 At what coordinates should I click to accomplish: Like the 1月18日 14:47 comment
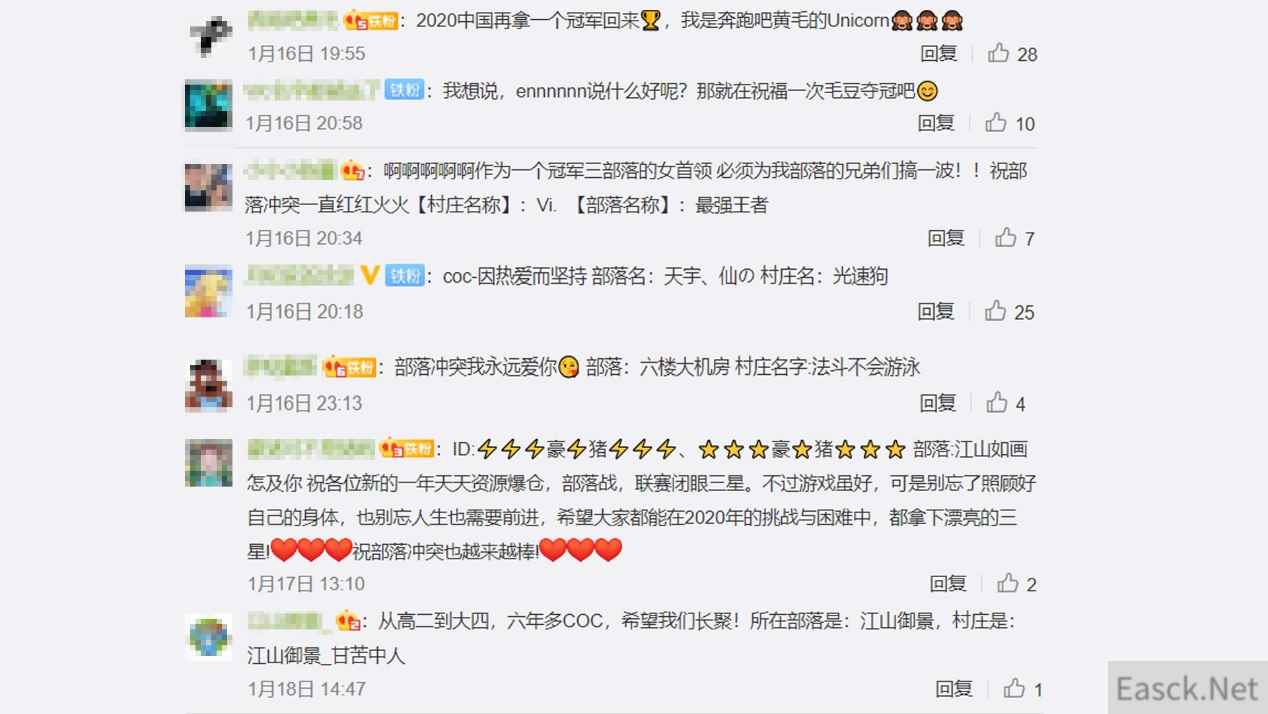click(1015, 688)
